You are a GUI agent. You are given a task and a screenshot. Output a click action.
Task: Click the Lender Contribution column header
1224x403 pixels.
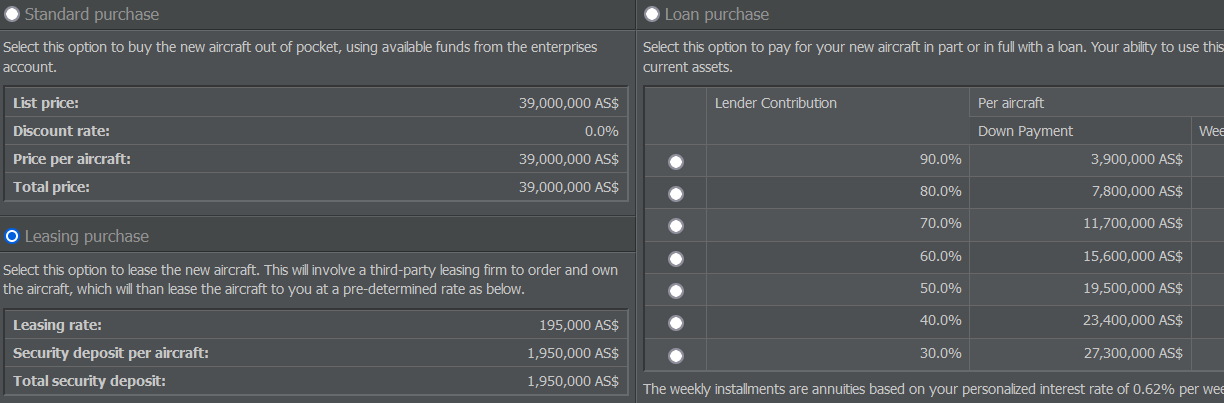(x=775, y=103)
